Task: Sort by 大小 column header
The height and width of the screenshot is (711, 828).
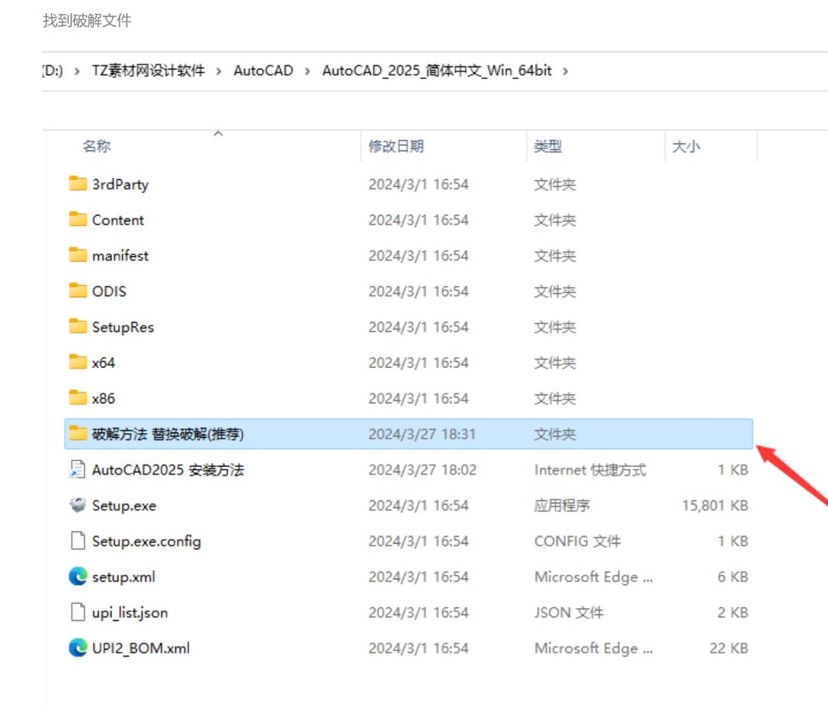Action: tap(686, 146)
